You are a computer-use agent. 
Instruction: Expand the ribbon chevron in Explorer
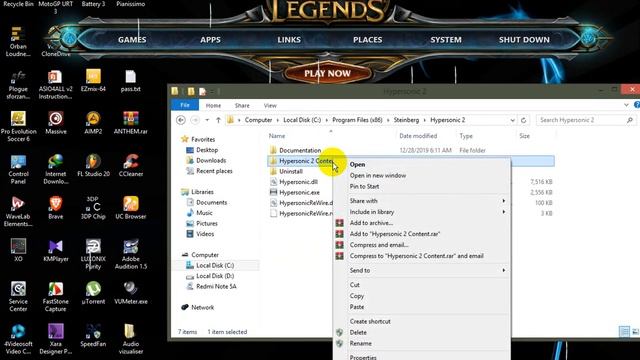coord(626,105)
